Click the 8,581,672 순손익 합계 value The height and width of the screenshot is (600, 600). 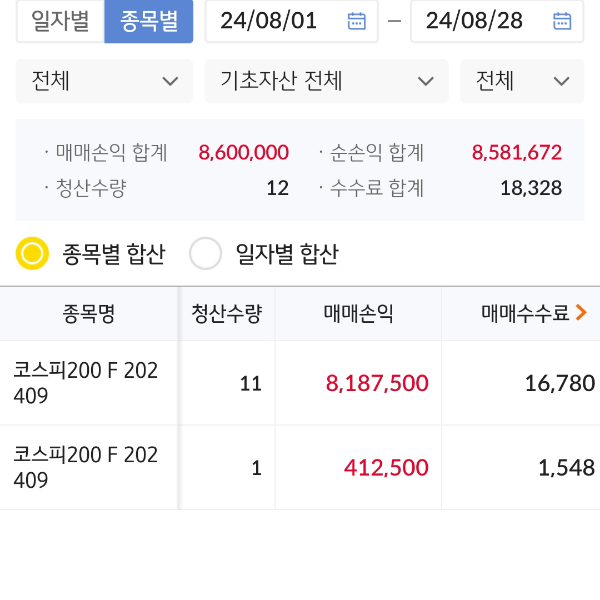click(516, 153)
